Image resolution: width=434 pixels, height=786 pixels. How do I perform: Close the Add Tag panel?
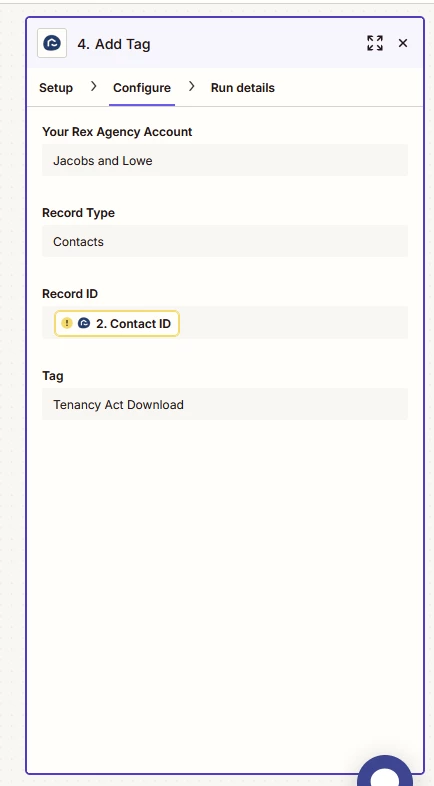tap(403, 44)
